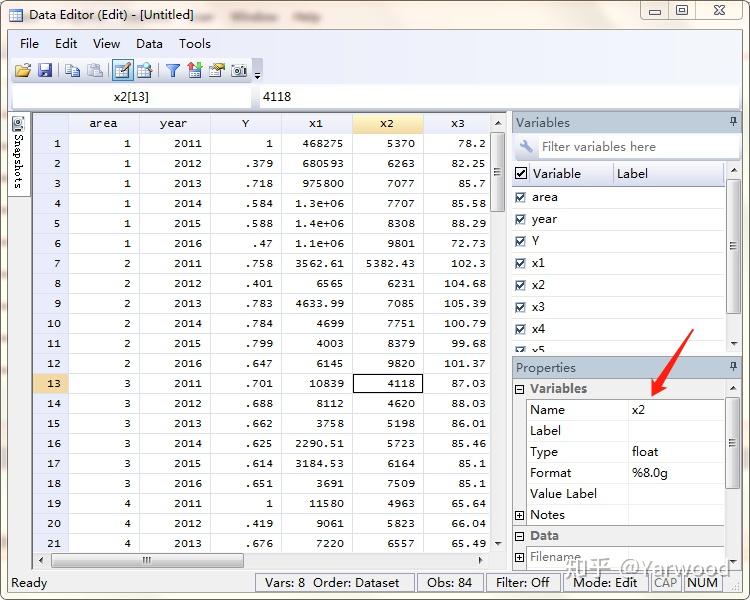
Task: Collapse the Variables section in Properties
Action: 520,389
